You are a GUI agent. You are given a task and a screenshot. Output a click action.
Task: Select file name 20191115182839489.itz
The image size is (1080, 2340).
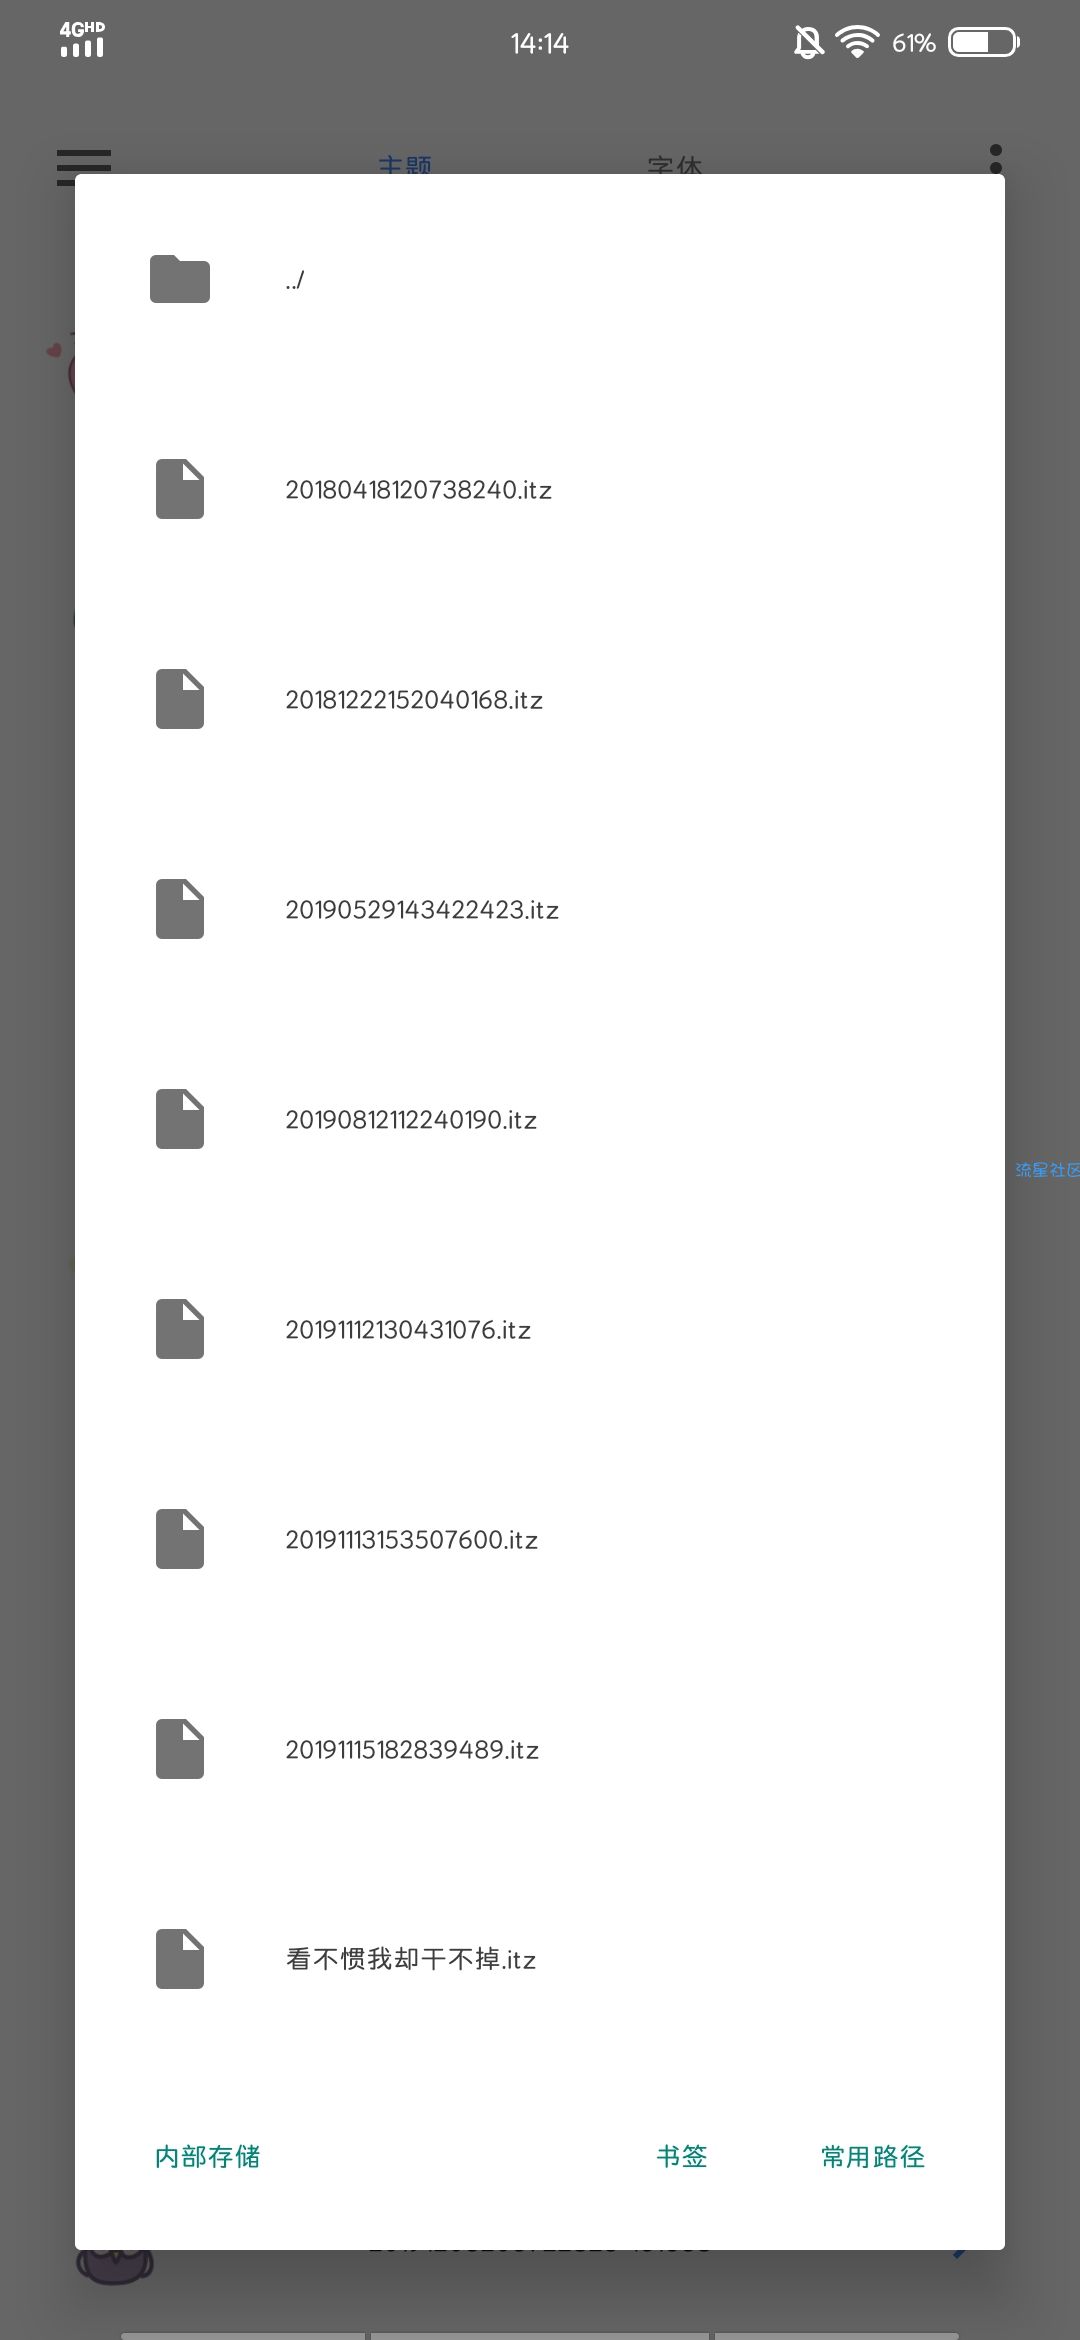[x=412, y=1749]
